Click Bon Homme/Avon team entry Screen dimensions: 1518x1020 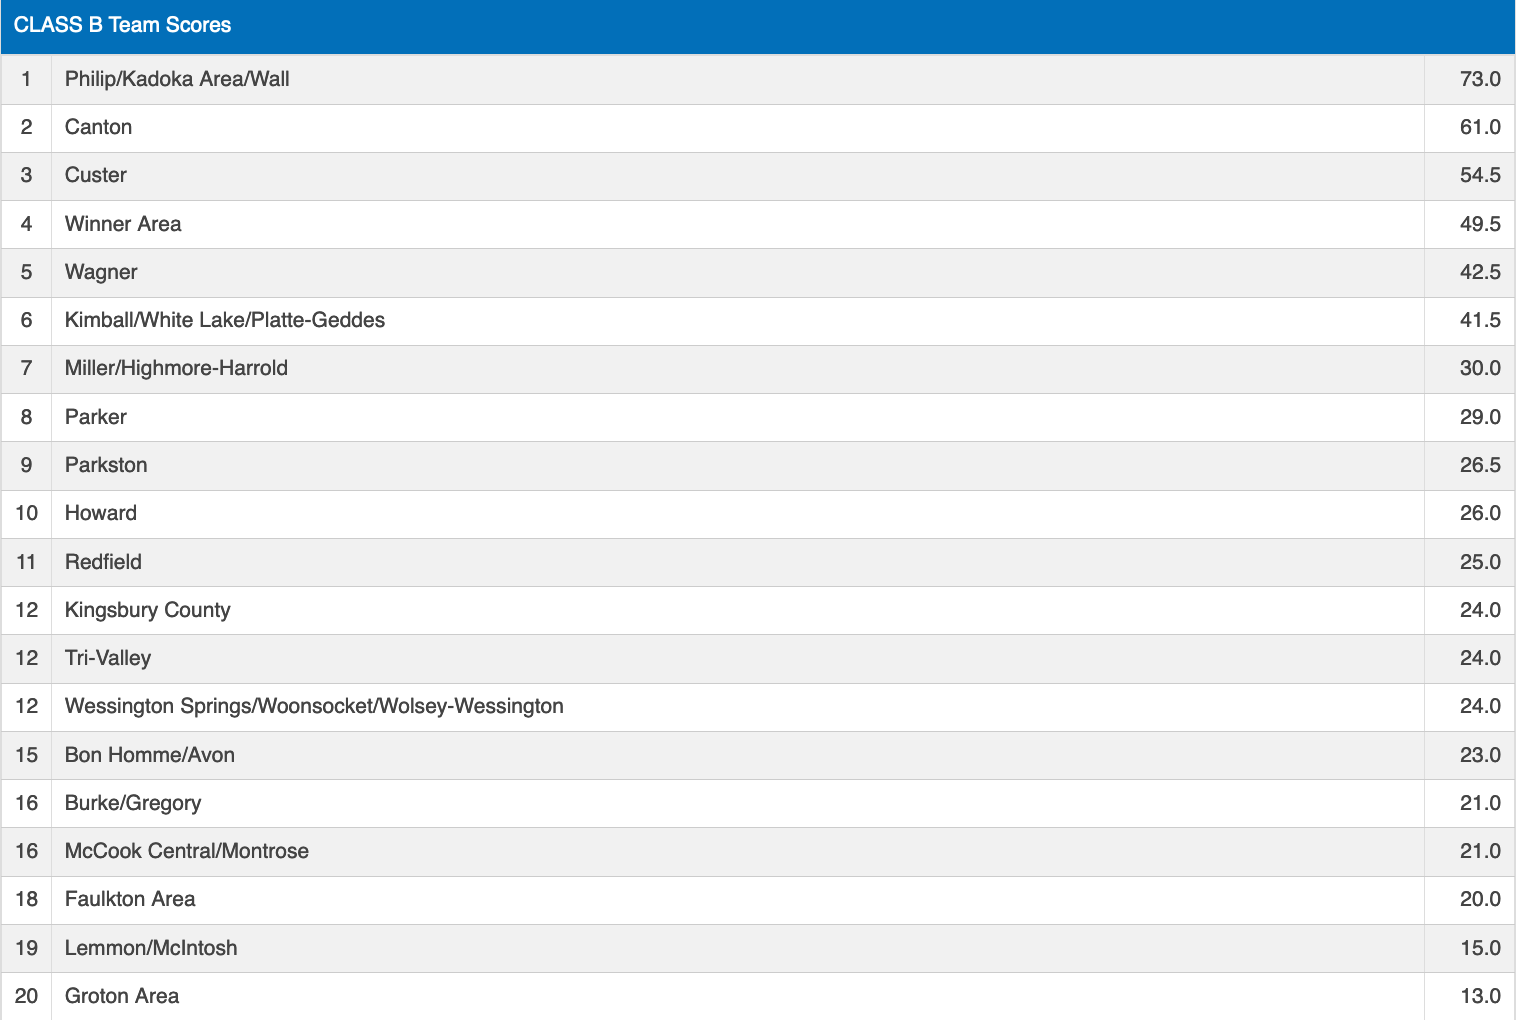(150, 755)
